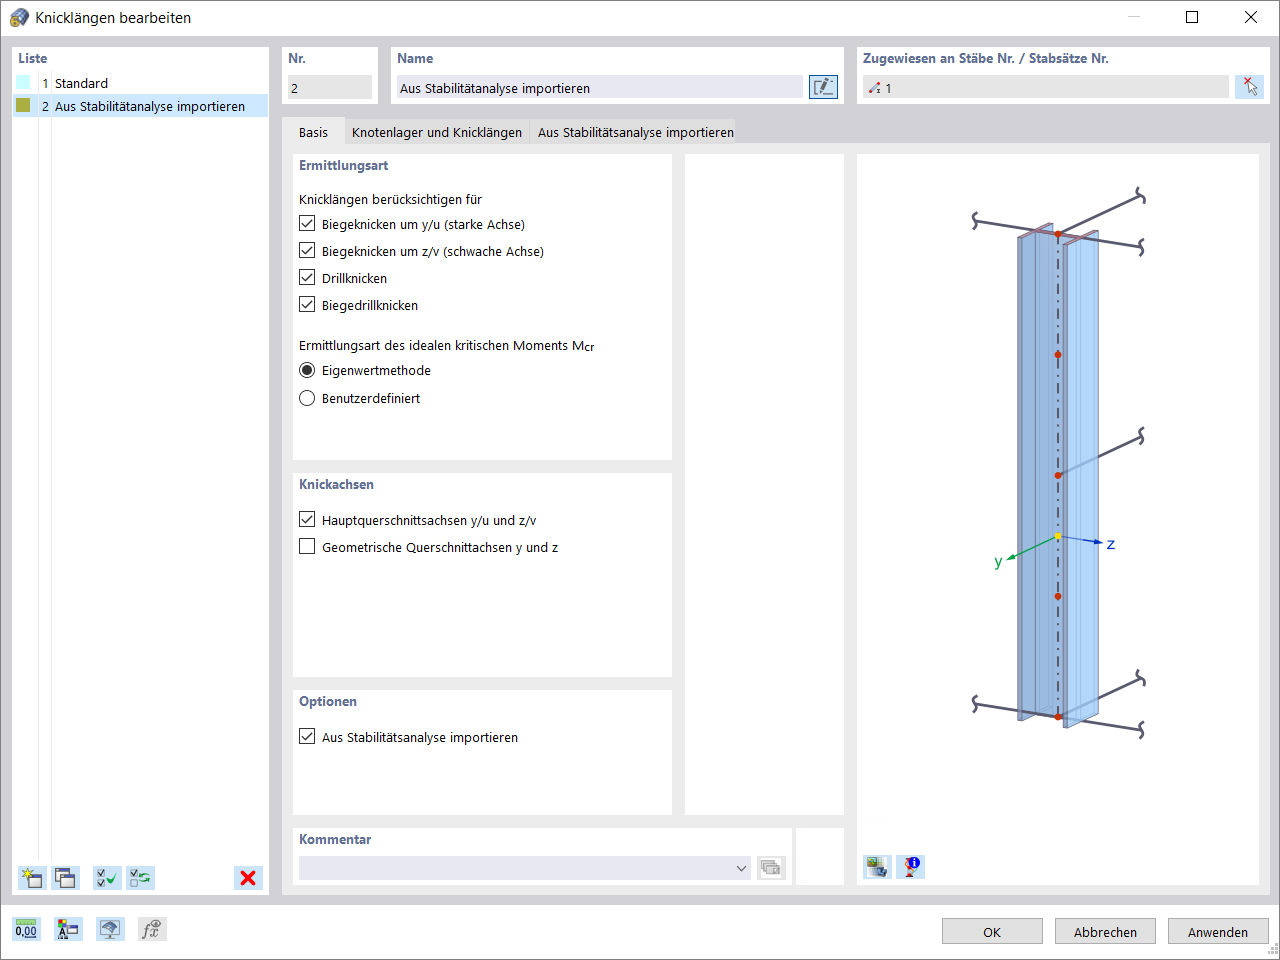Screen dimensions: 1280x960
Task: Click the edit name icon beside the Name field
Action: click(x=823, y=87)
